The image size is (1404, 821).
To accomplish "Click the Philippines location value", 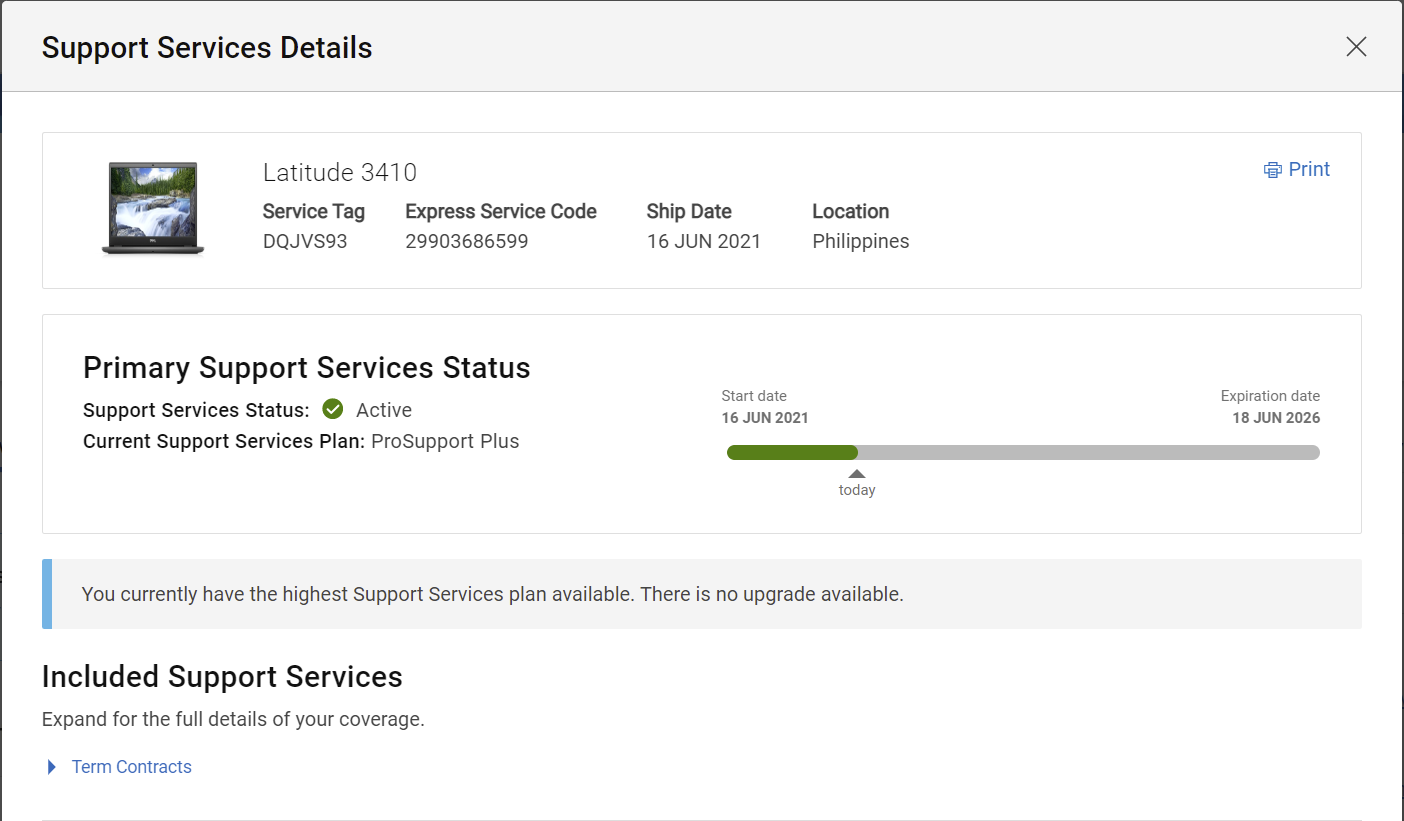I will coord(860,242).
